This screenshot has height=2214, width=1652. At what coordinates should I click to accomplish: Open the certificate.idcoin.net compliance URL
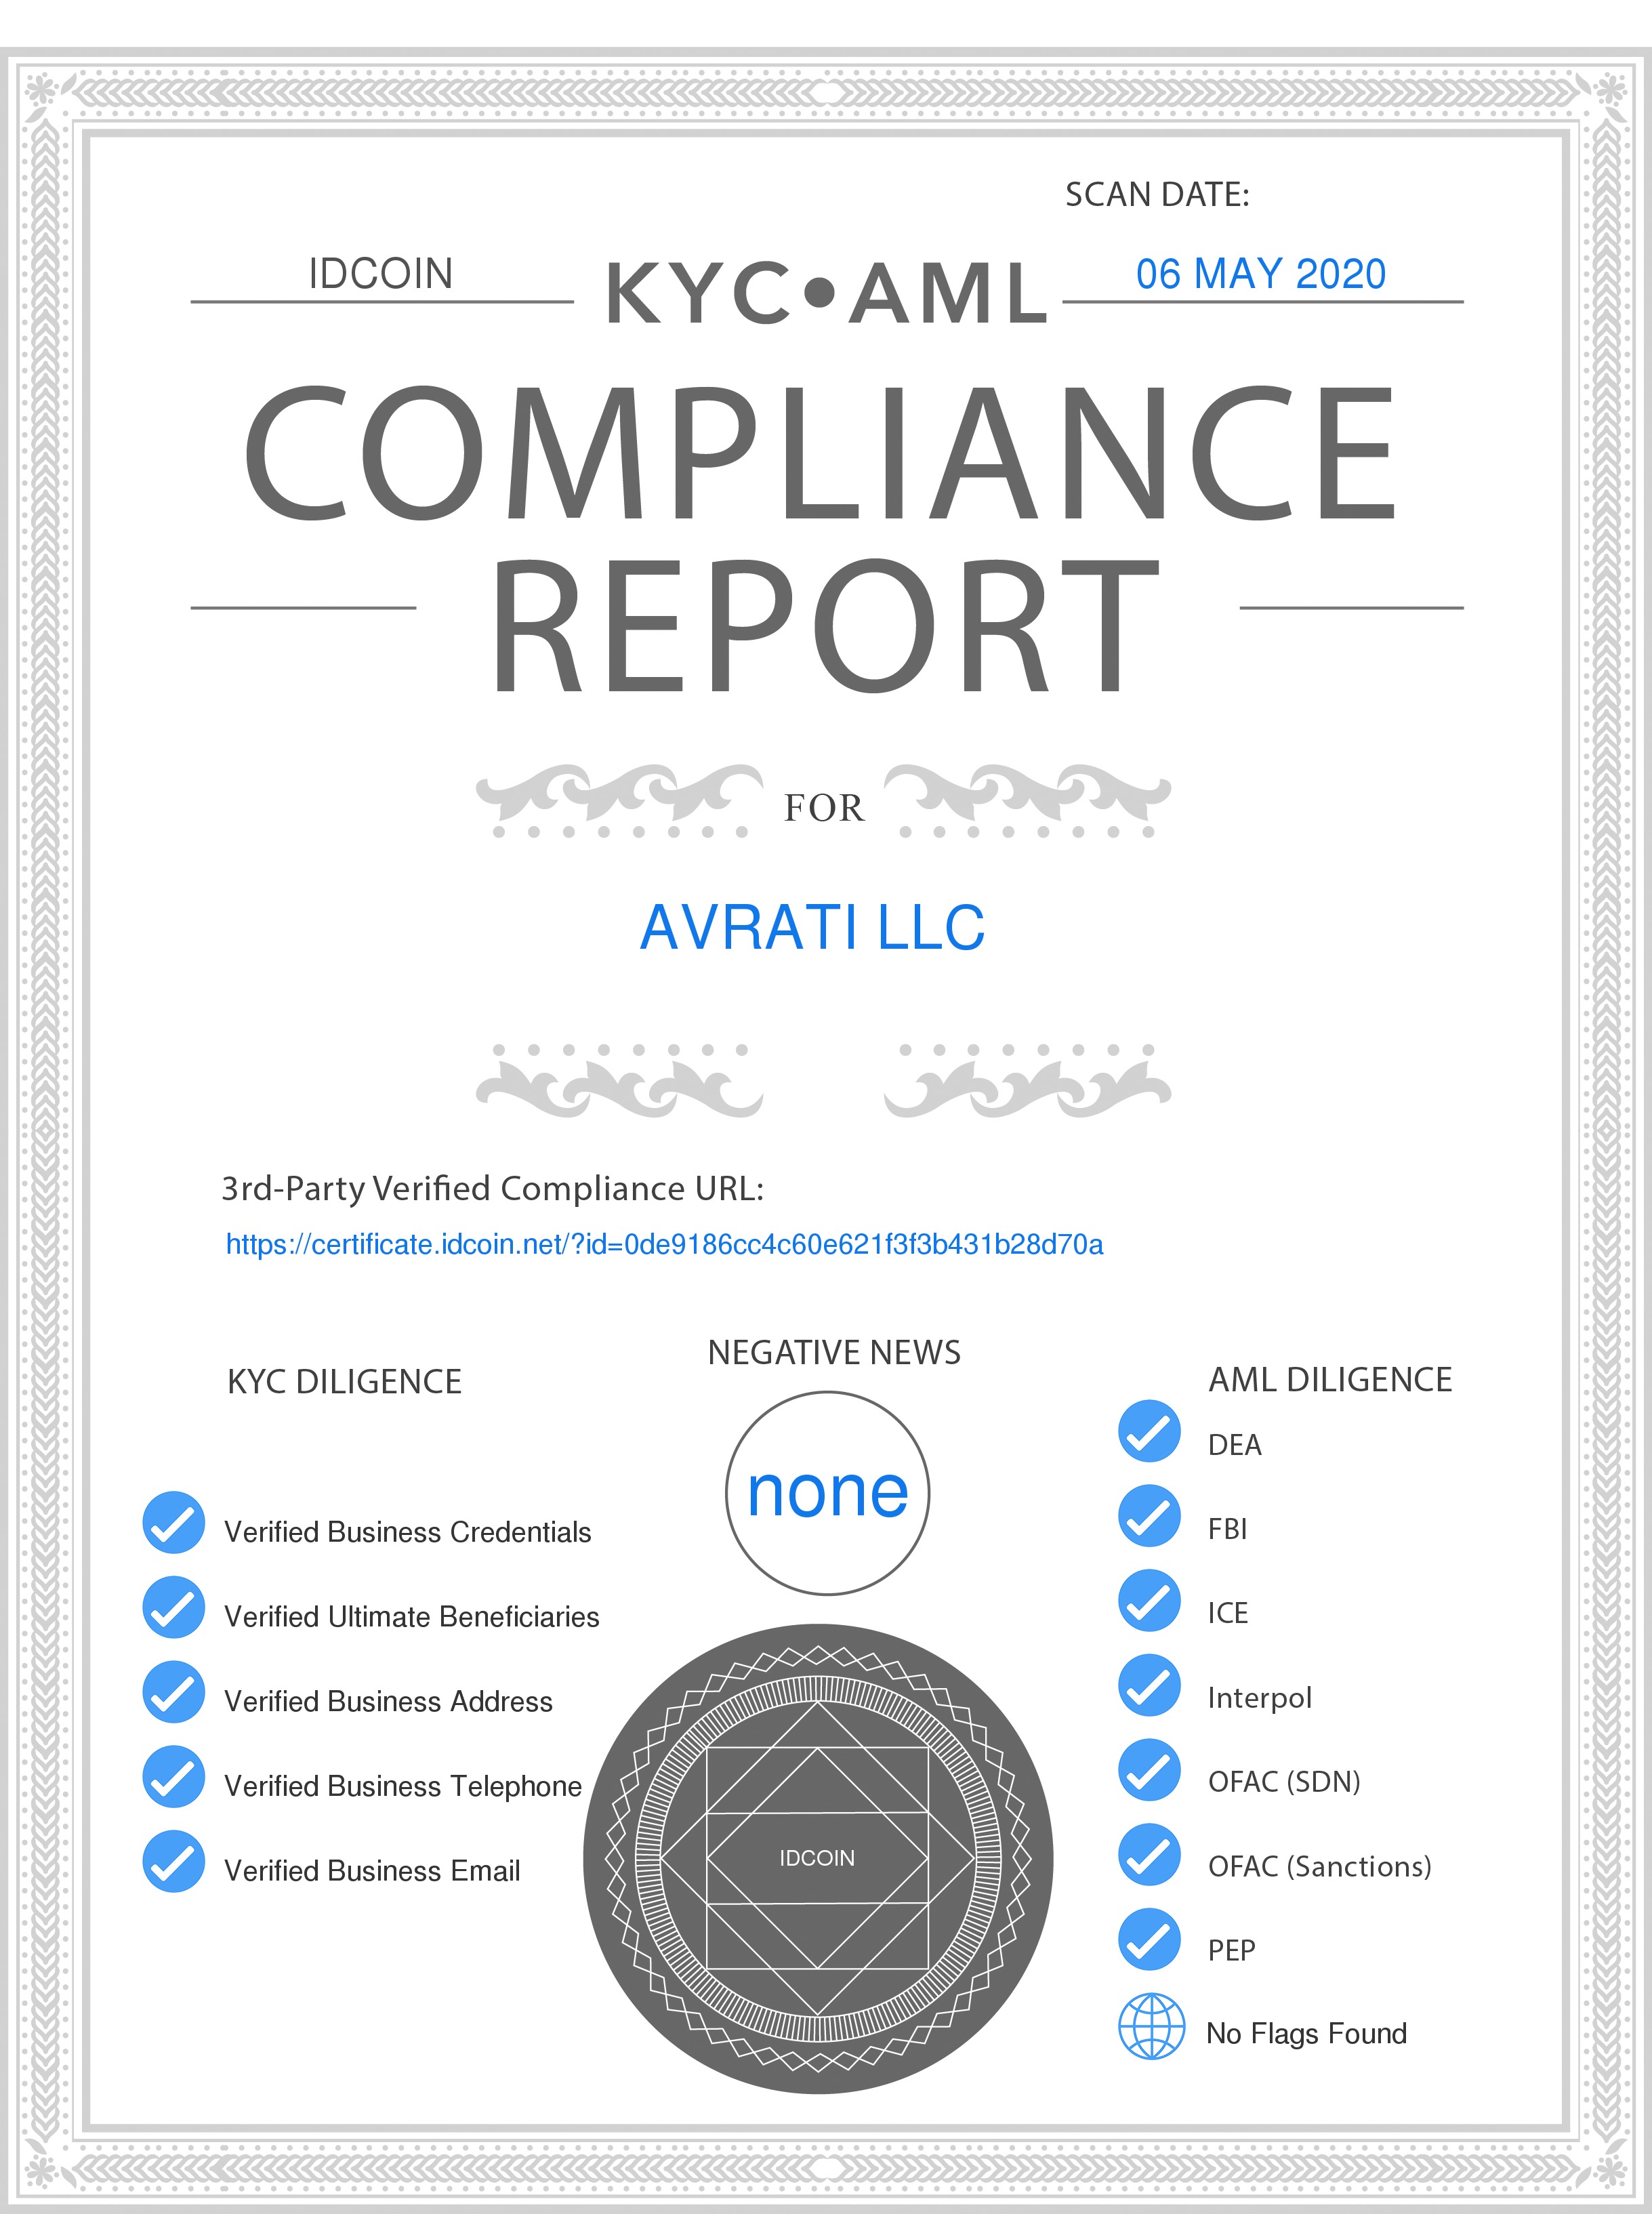[664, 1244]
